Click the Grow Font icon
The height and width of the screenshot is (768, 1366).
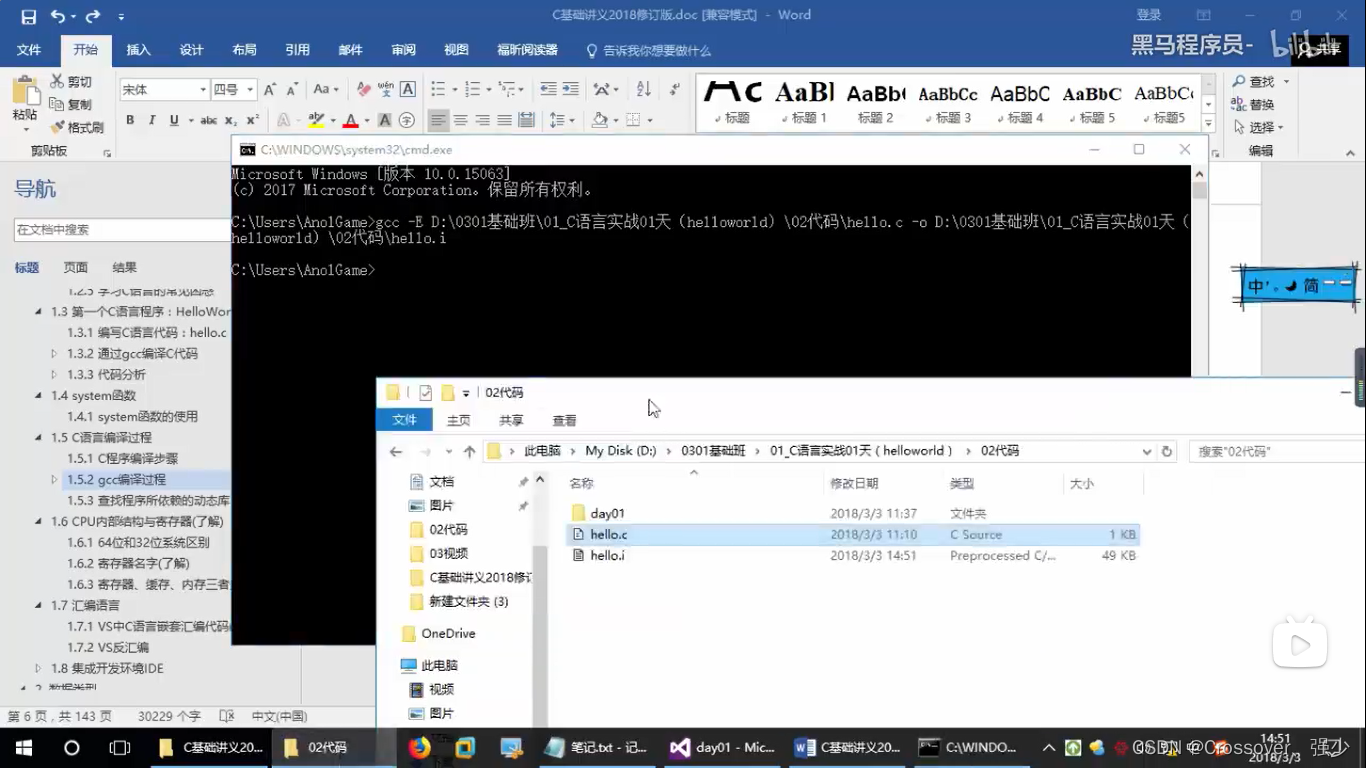[270, 89]
